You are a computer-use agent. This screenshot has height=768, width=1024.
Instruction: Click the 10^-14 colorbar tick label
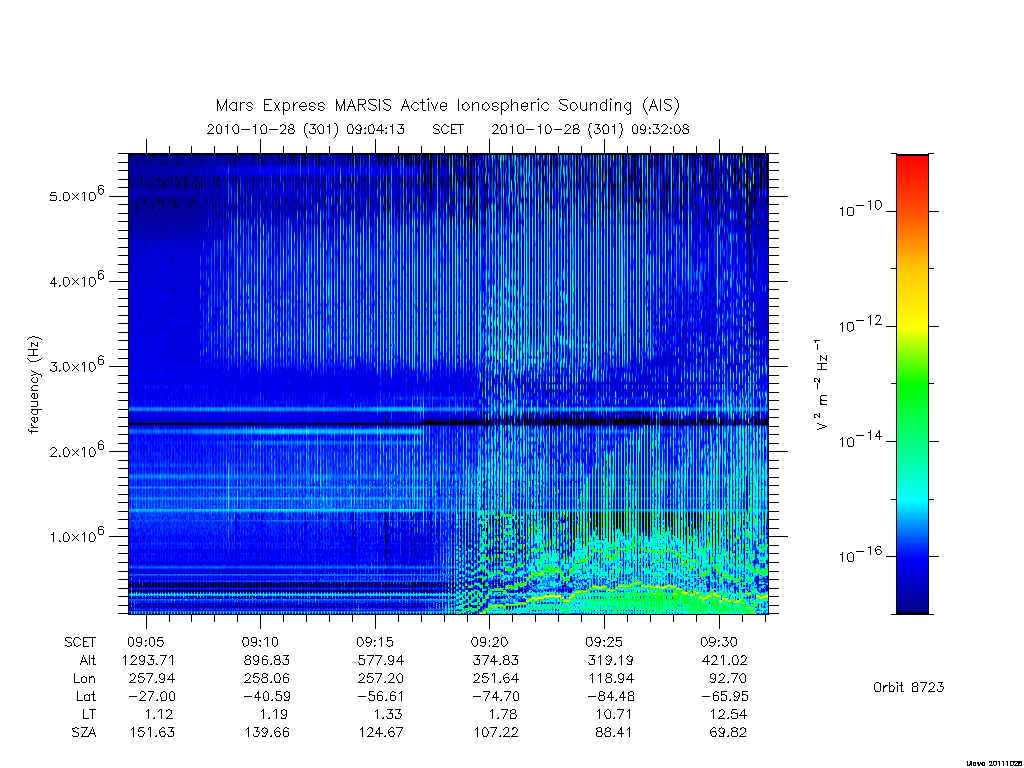point(860,440)
